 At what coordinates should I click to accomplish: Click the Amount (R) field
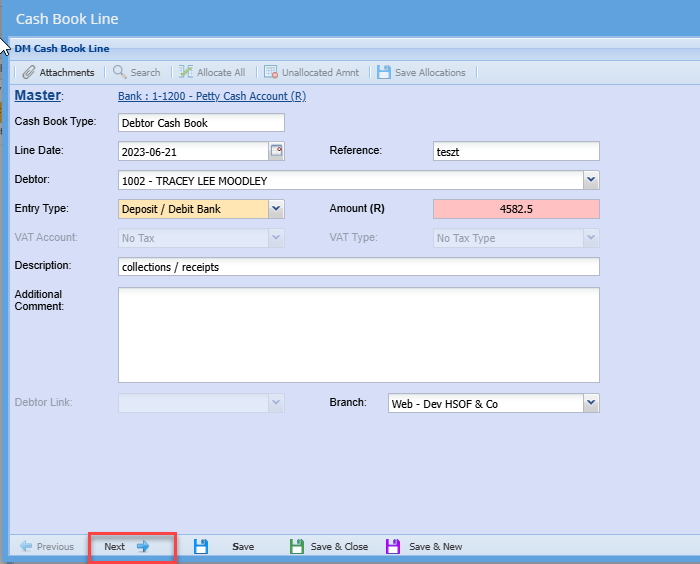click(x=515, y=209)
